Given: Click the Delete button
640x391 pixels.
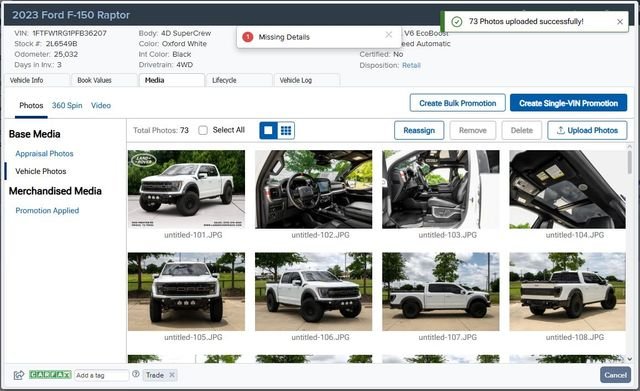Looking at the screenshot, I should click(522, 130).
